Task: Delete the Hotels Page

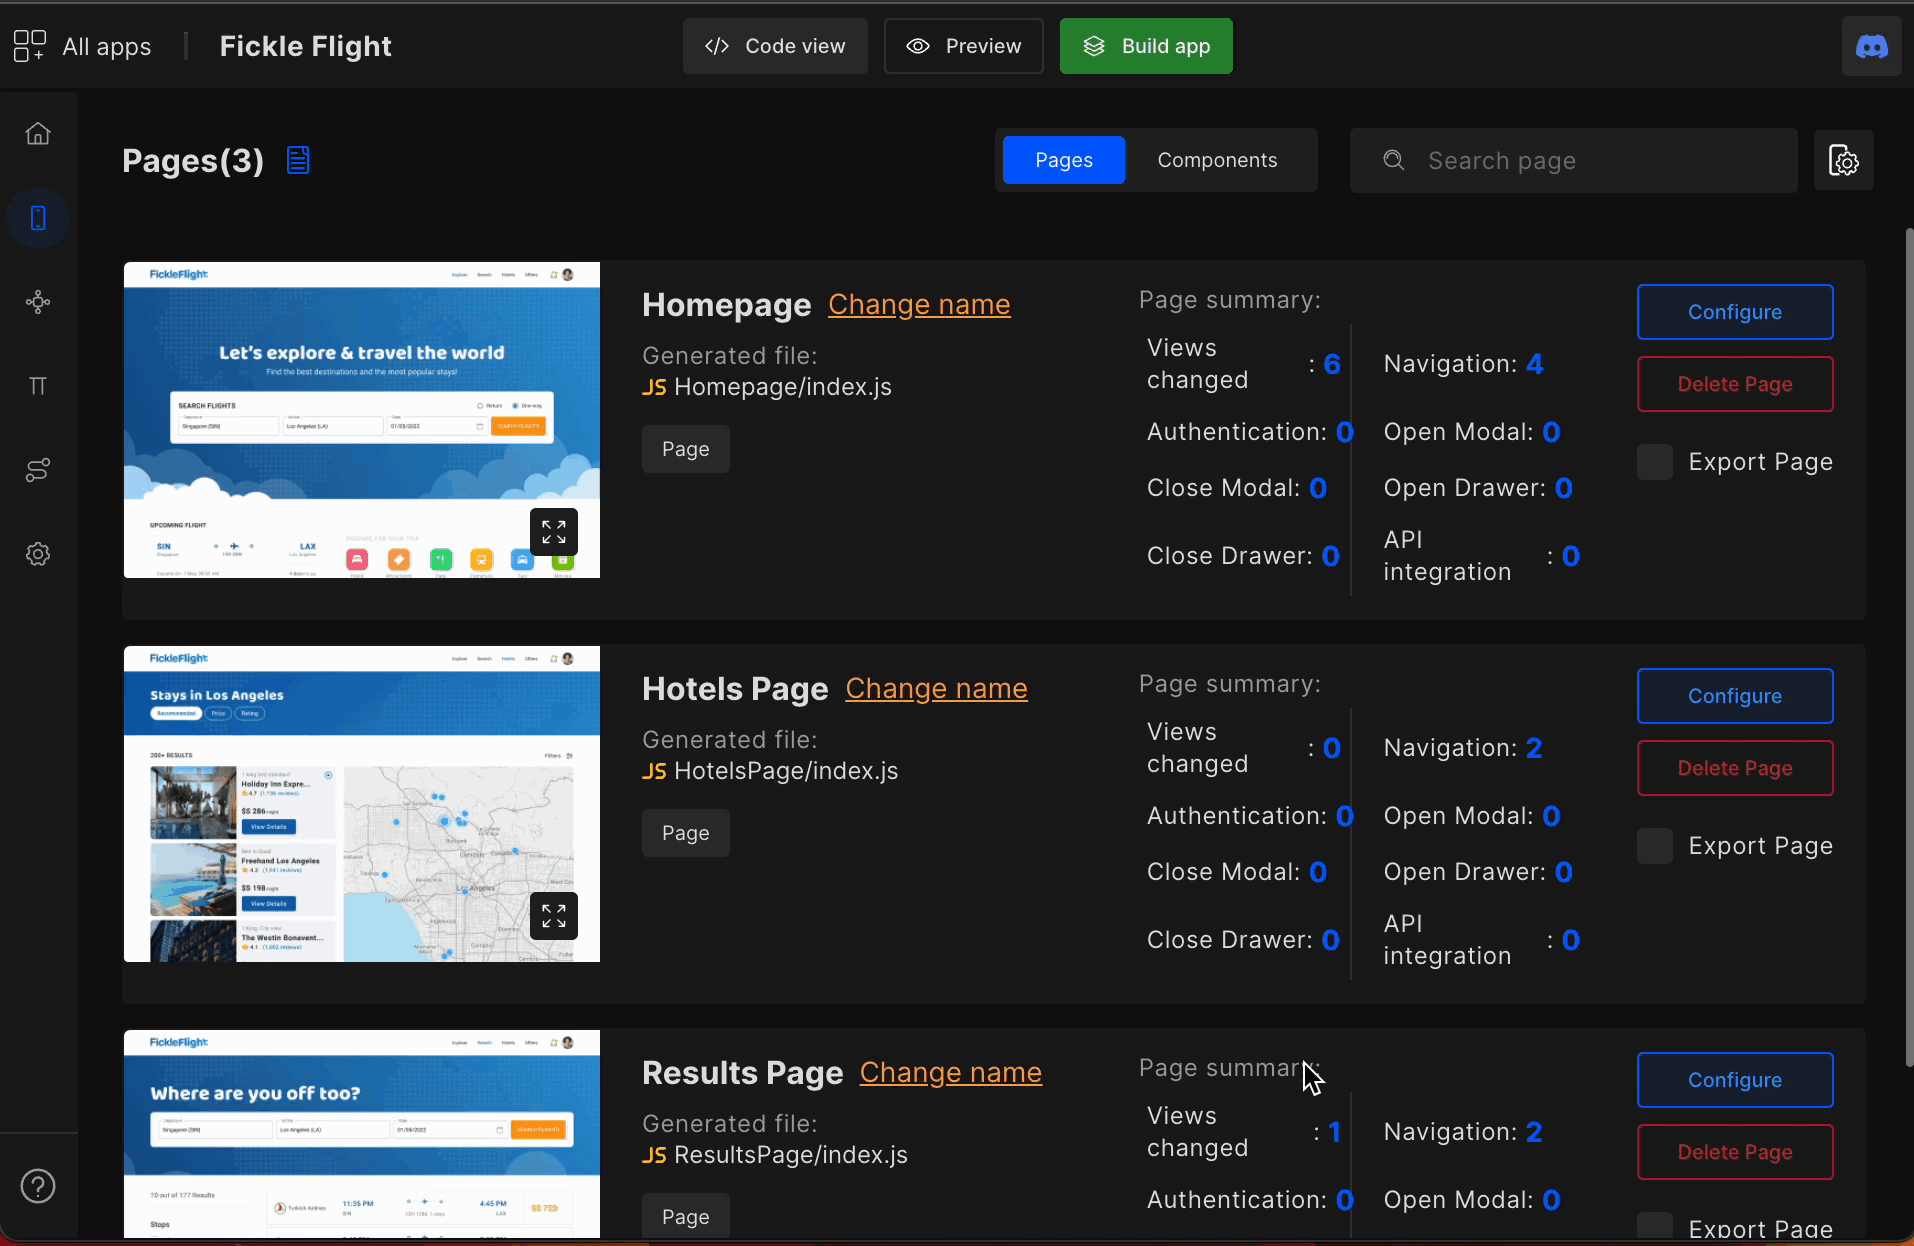Action: click(x=1735, y=768)
